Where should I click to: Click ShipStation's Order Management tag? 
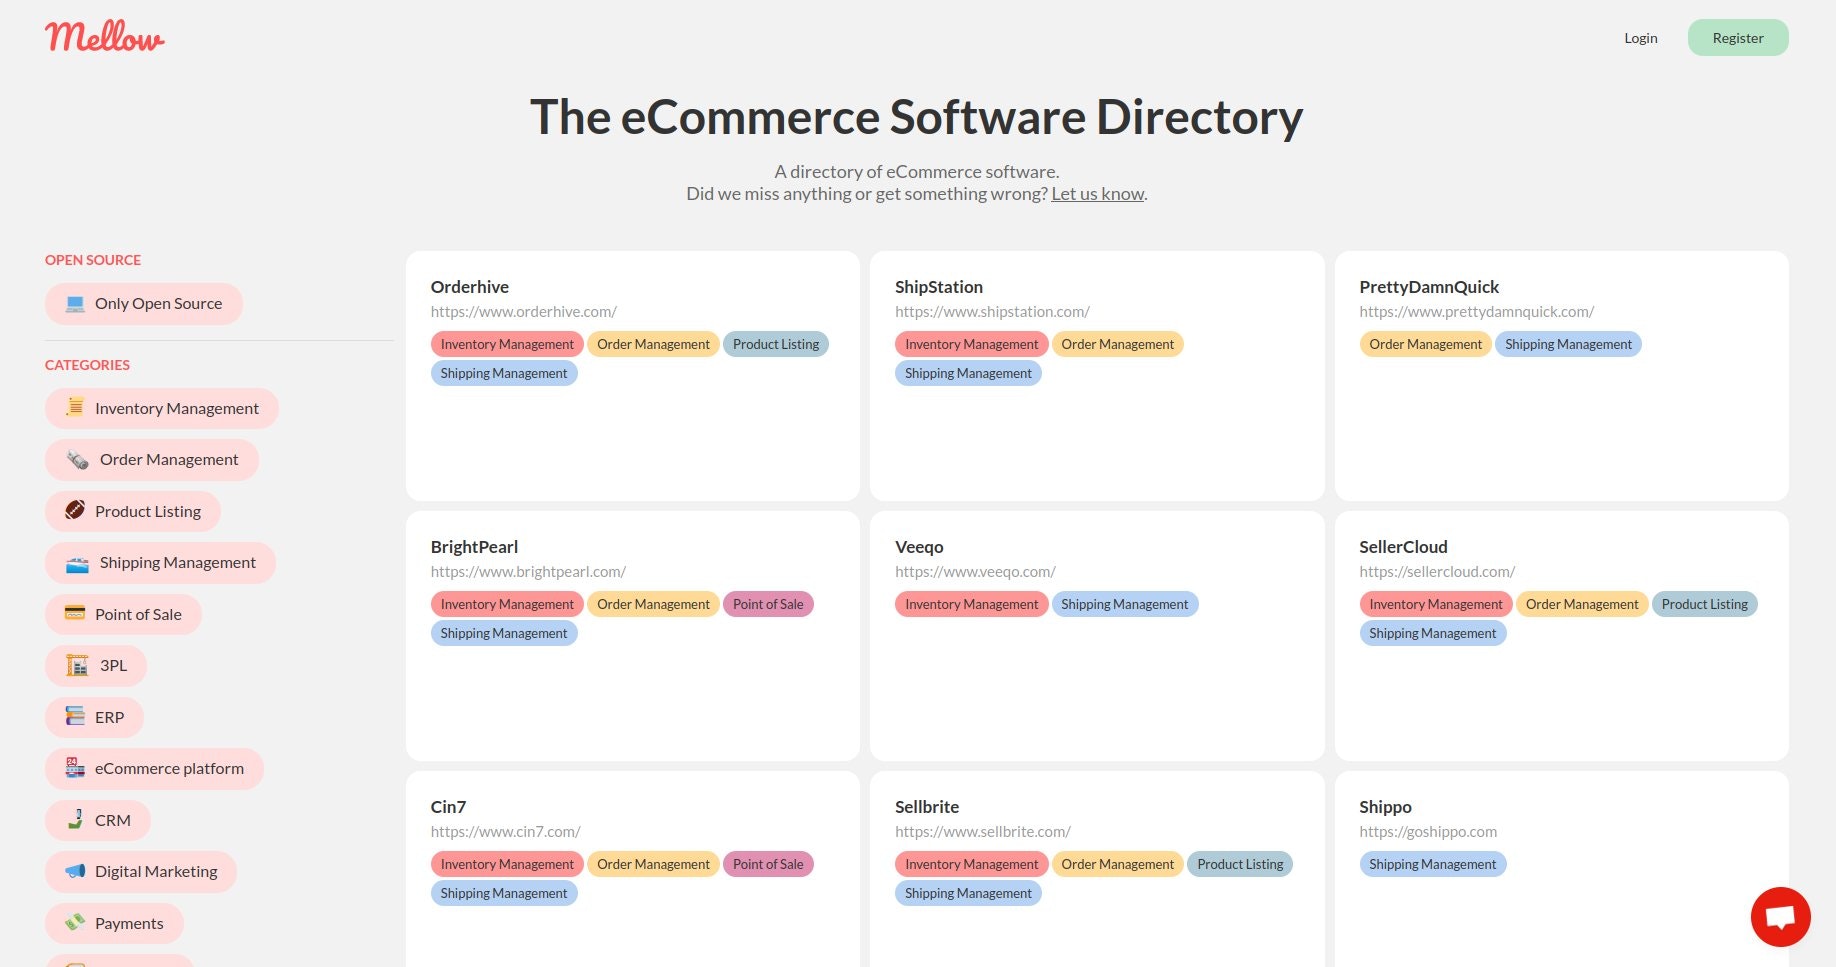(1117, 344)
